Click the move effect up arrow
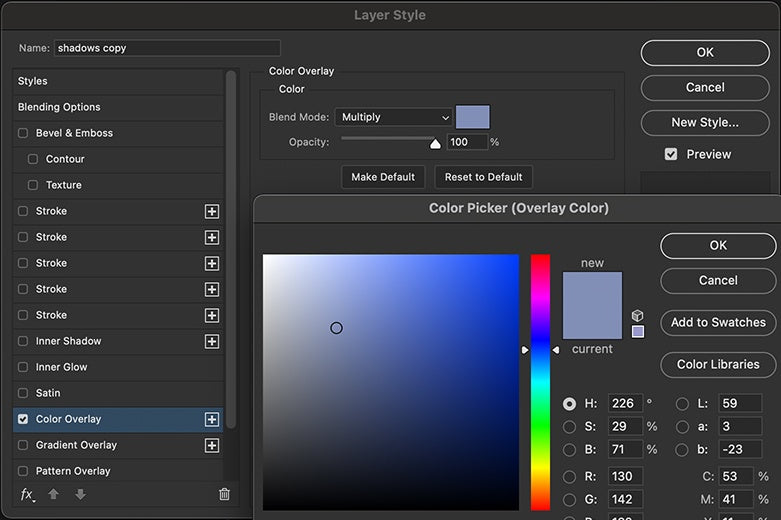Viewport: 781px width, 520px height. [54, 494]
